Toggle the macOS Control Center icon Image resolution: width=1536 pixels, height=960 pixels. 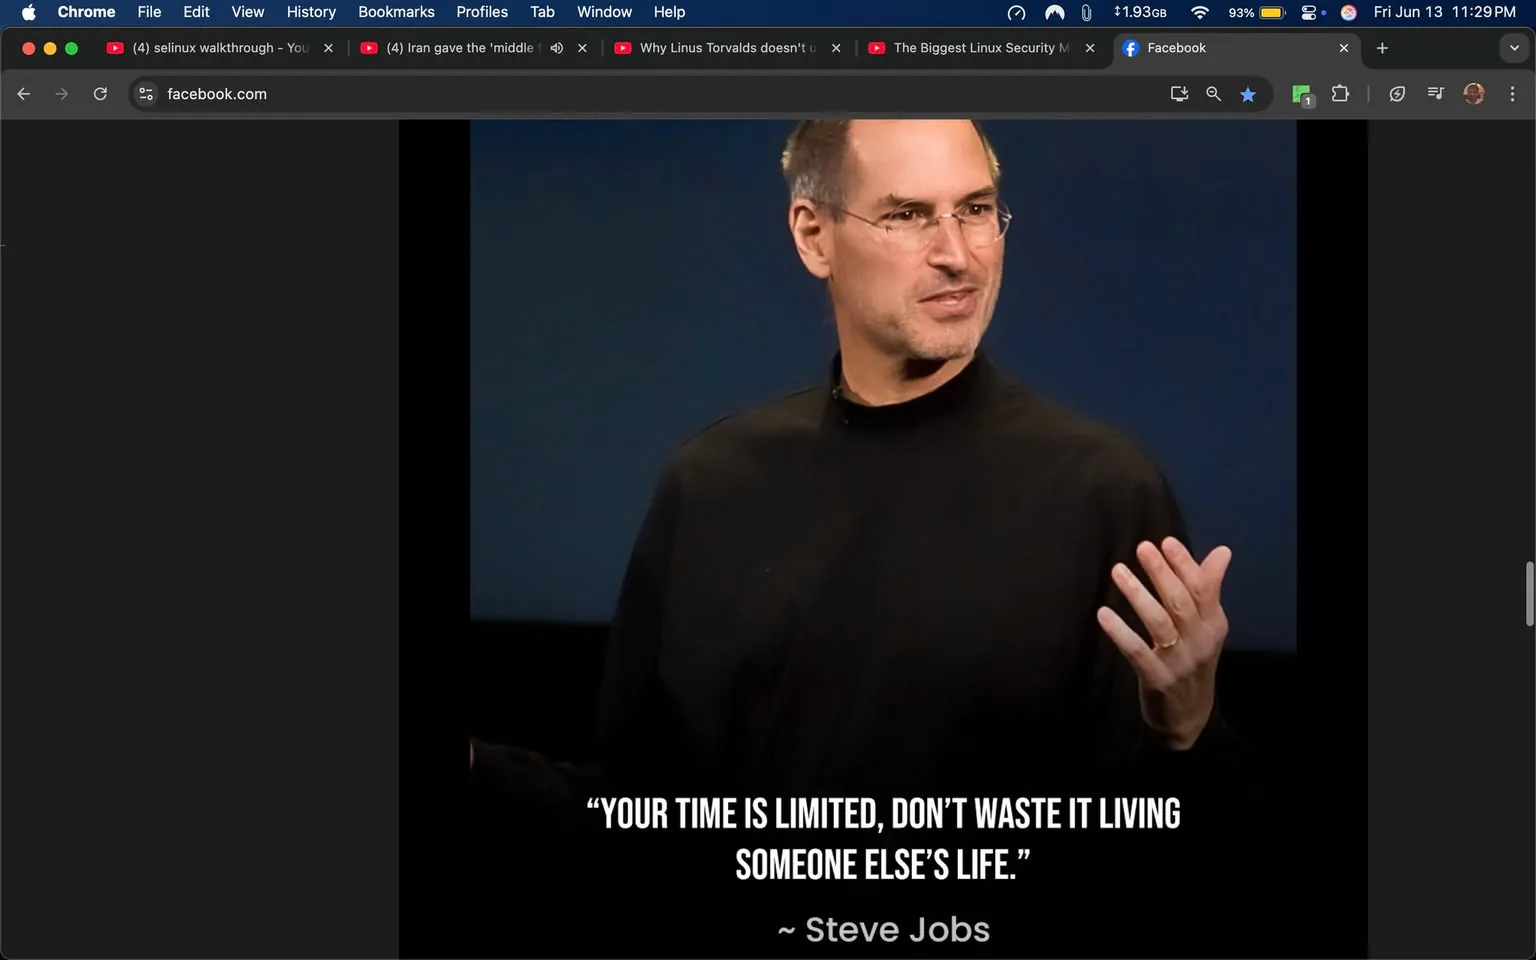pos(1309,12)
